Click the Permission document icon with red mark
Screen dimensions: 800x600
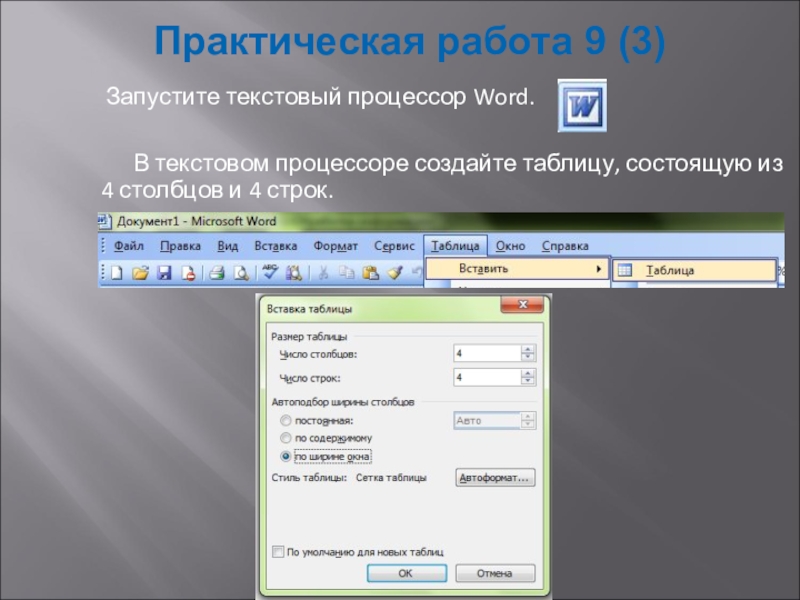point(188,273)
